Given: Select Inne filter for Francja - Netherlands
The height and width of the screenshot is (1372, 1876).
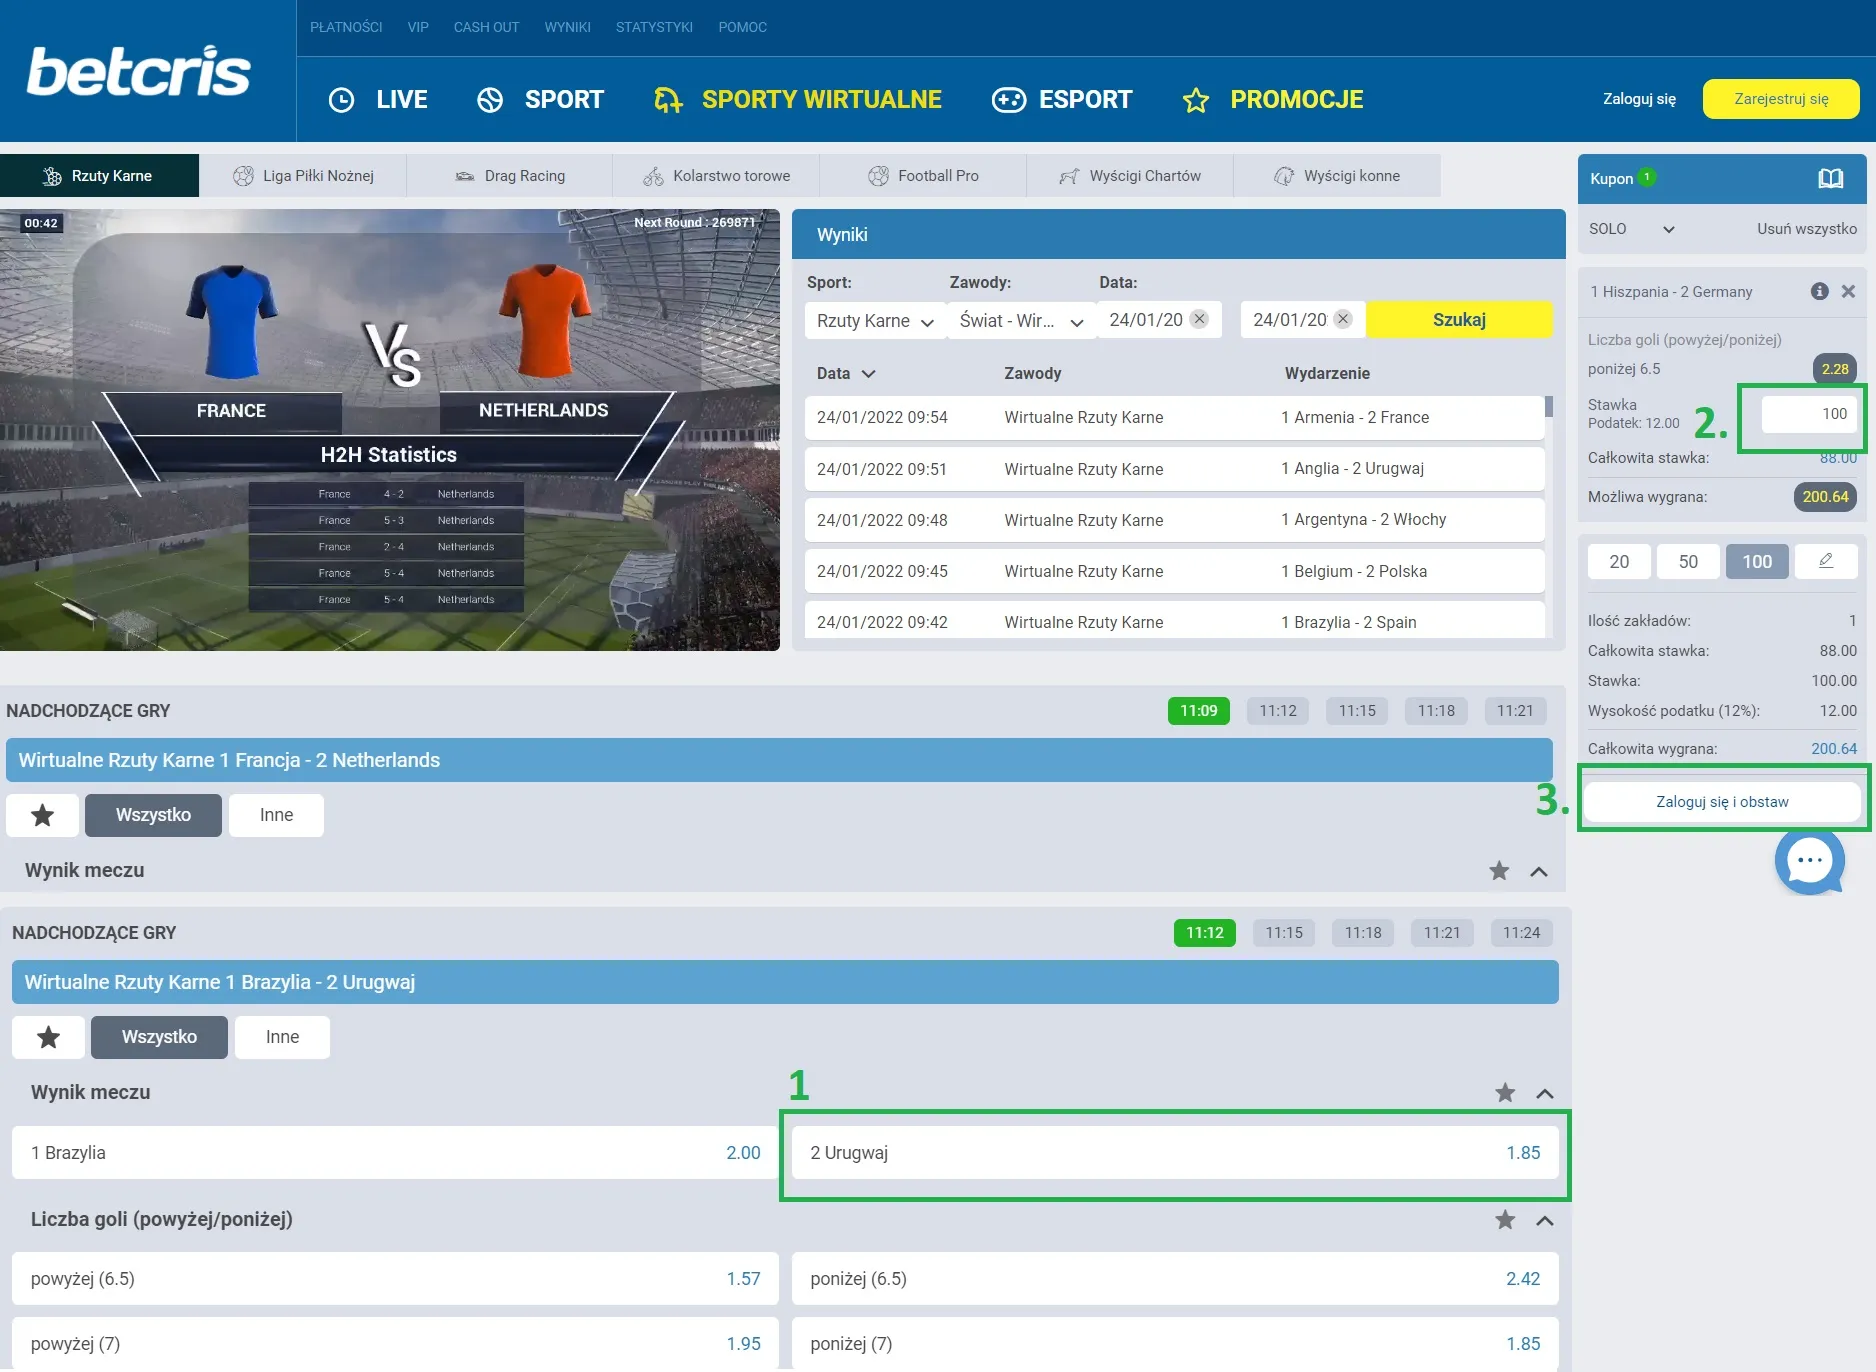Looking at the screenshot, I should pos(276,815).
